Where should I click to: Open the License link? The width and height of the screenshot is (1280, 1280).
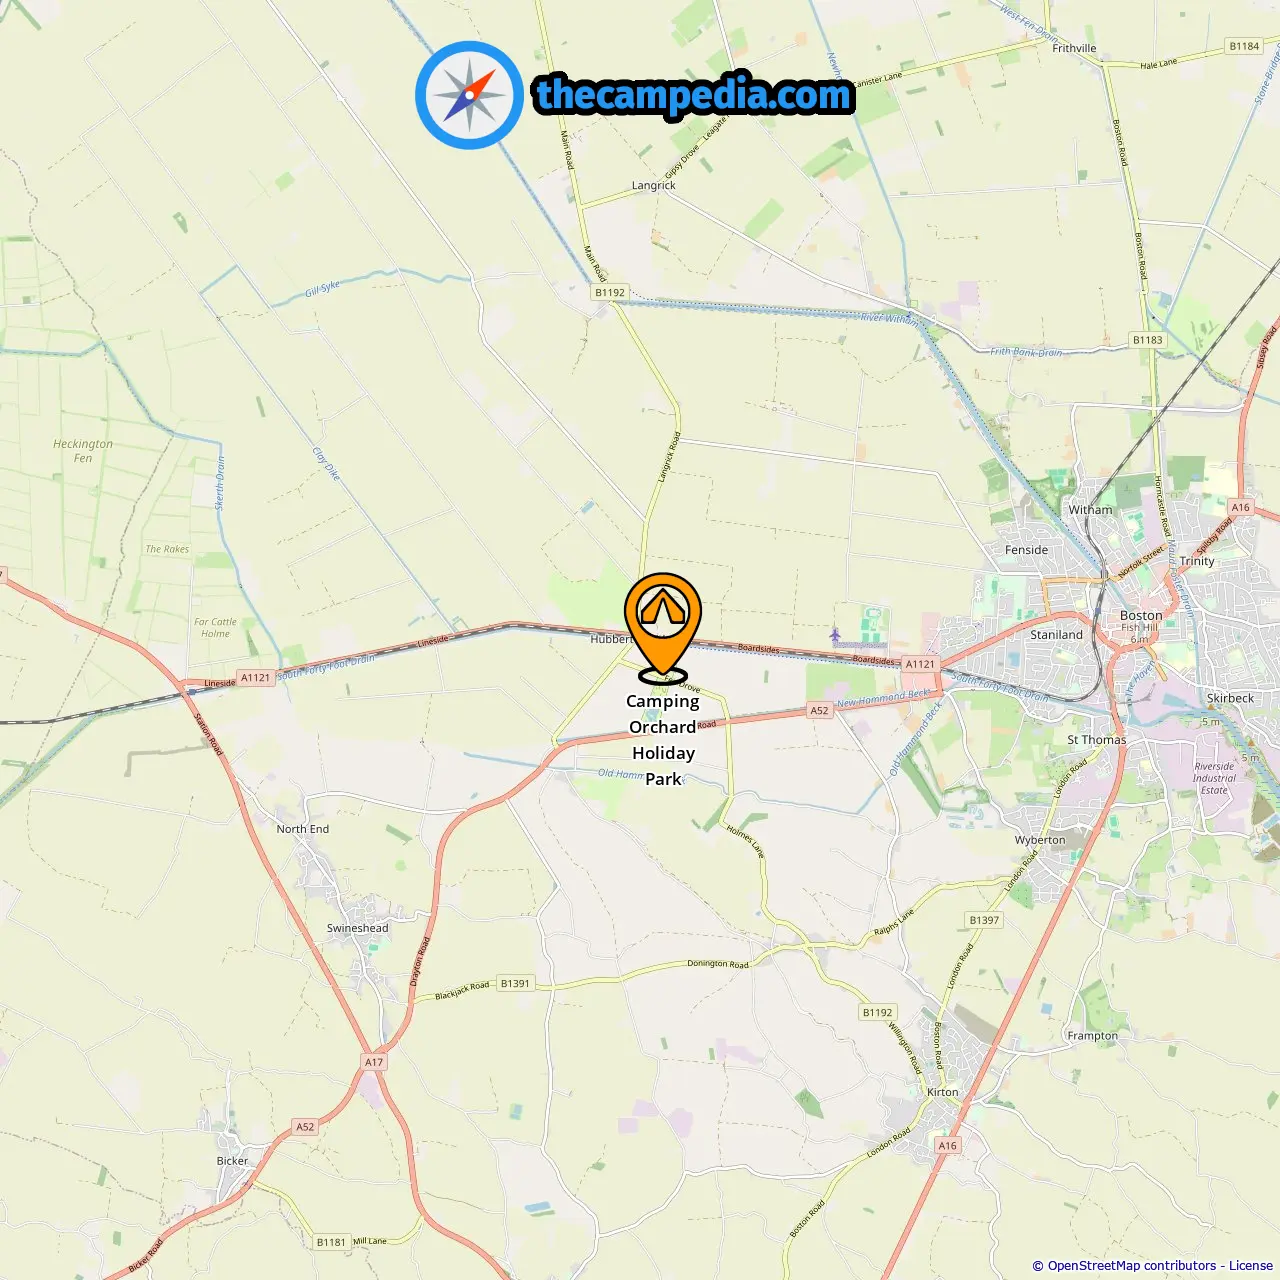[x=1251, y=1266]
